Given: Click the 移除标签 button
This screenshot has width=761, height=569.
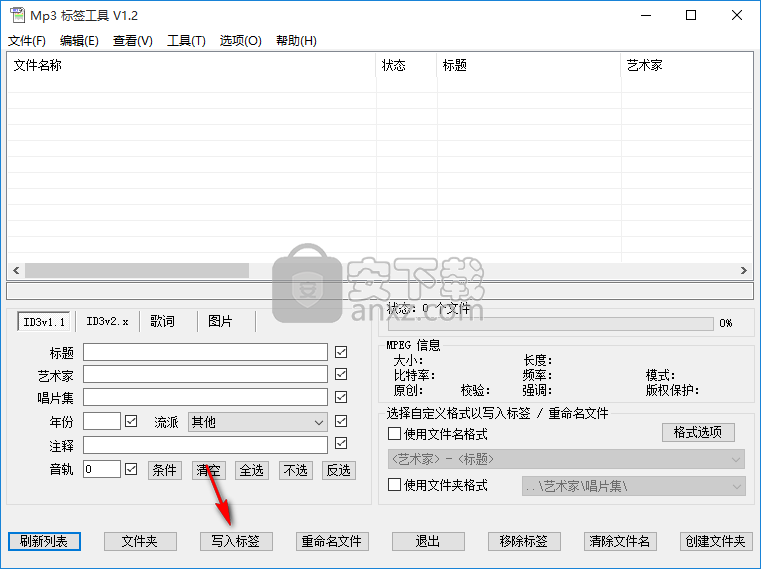Looking at the screenshot, I should [x=524, y=541].
